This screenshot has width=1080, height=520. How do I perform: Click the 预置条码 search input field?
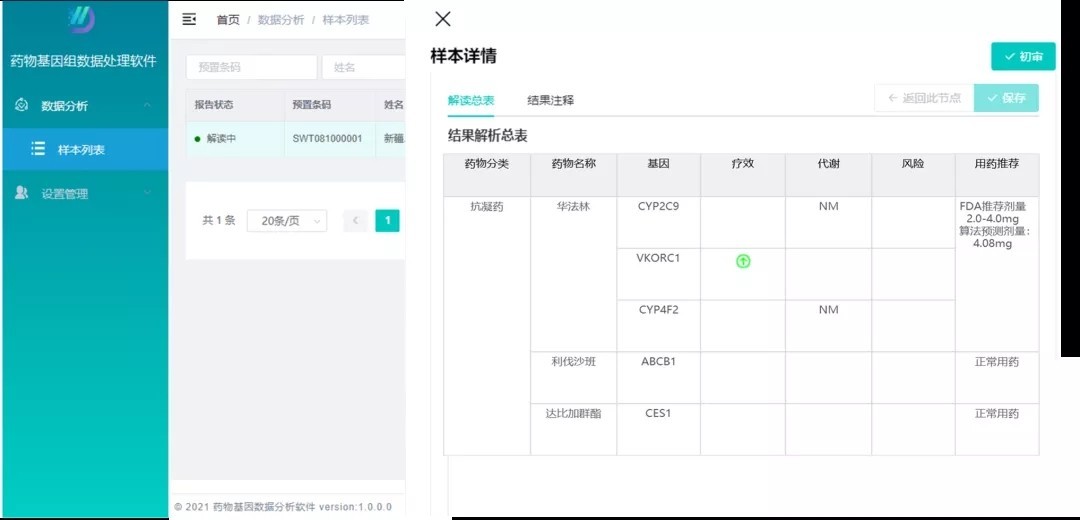(x=250, y=67)
